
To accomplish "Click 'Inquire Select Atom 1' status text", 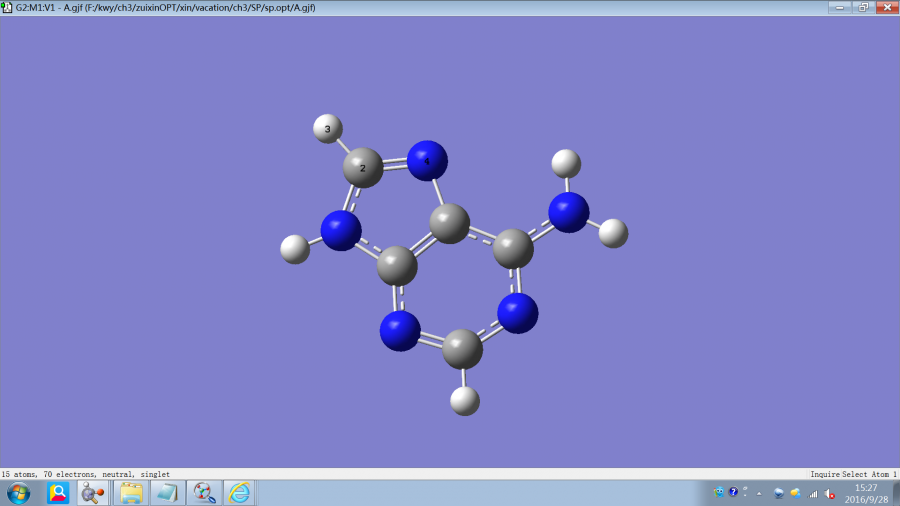I will 853,474.
